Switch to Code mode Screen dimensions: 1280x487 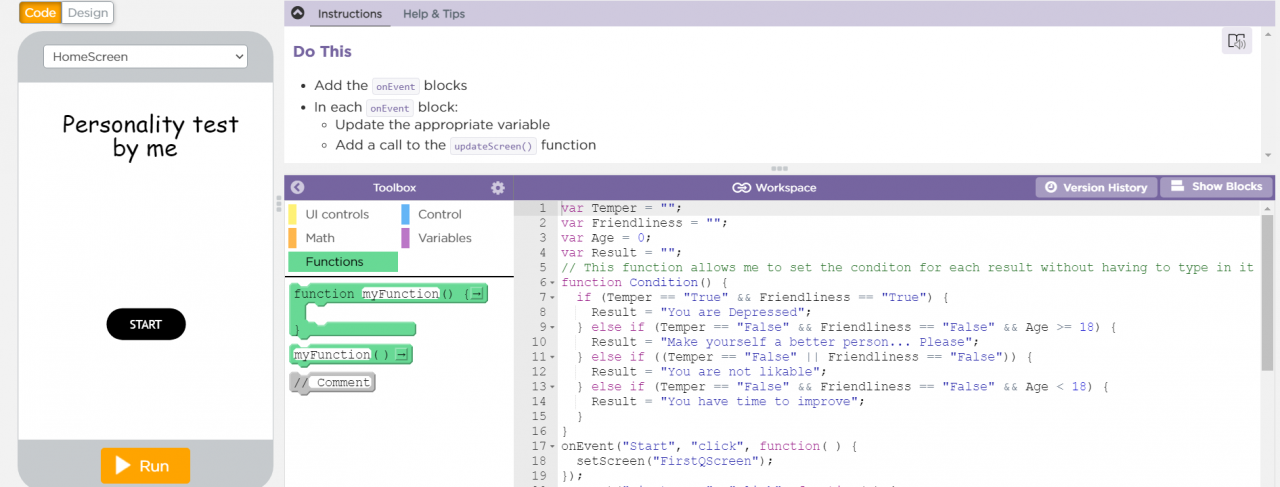[x=40, y=13]
